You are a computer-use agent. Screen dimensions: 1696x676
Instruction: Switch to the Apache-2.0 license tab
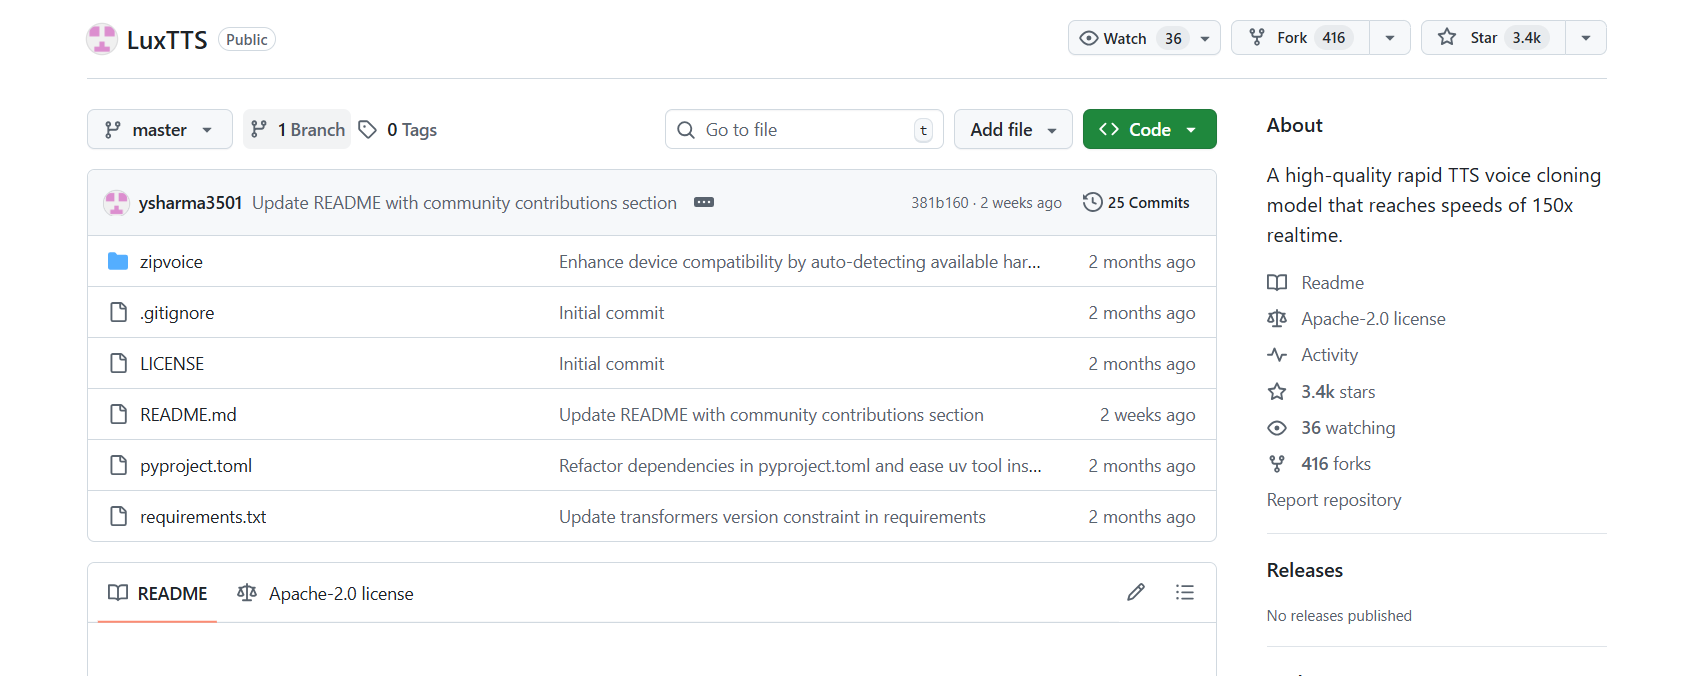tap(325, 593)
